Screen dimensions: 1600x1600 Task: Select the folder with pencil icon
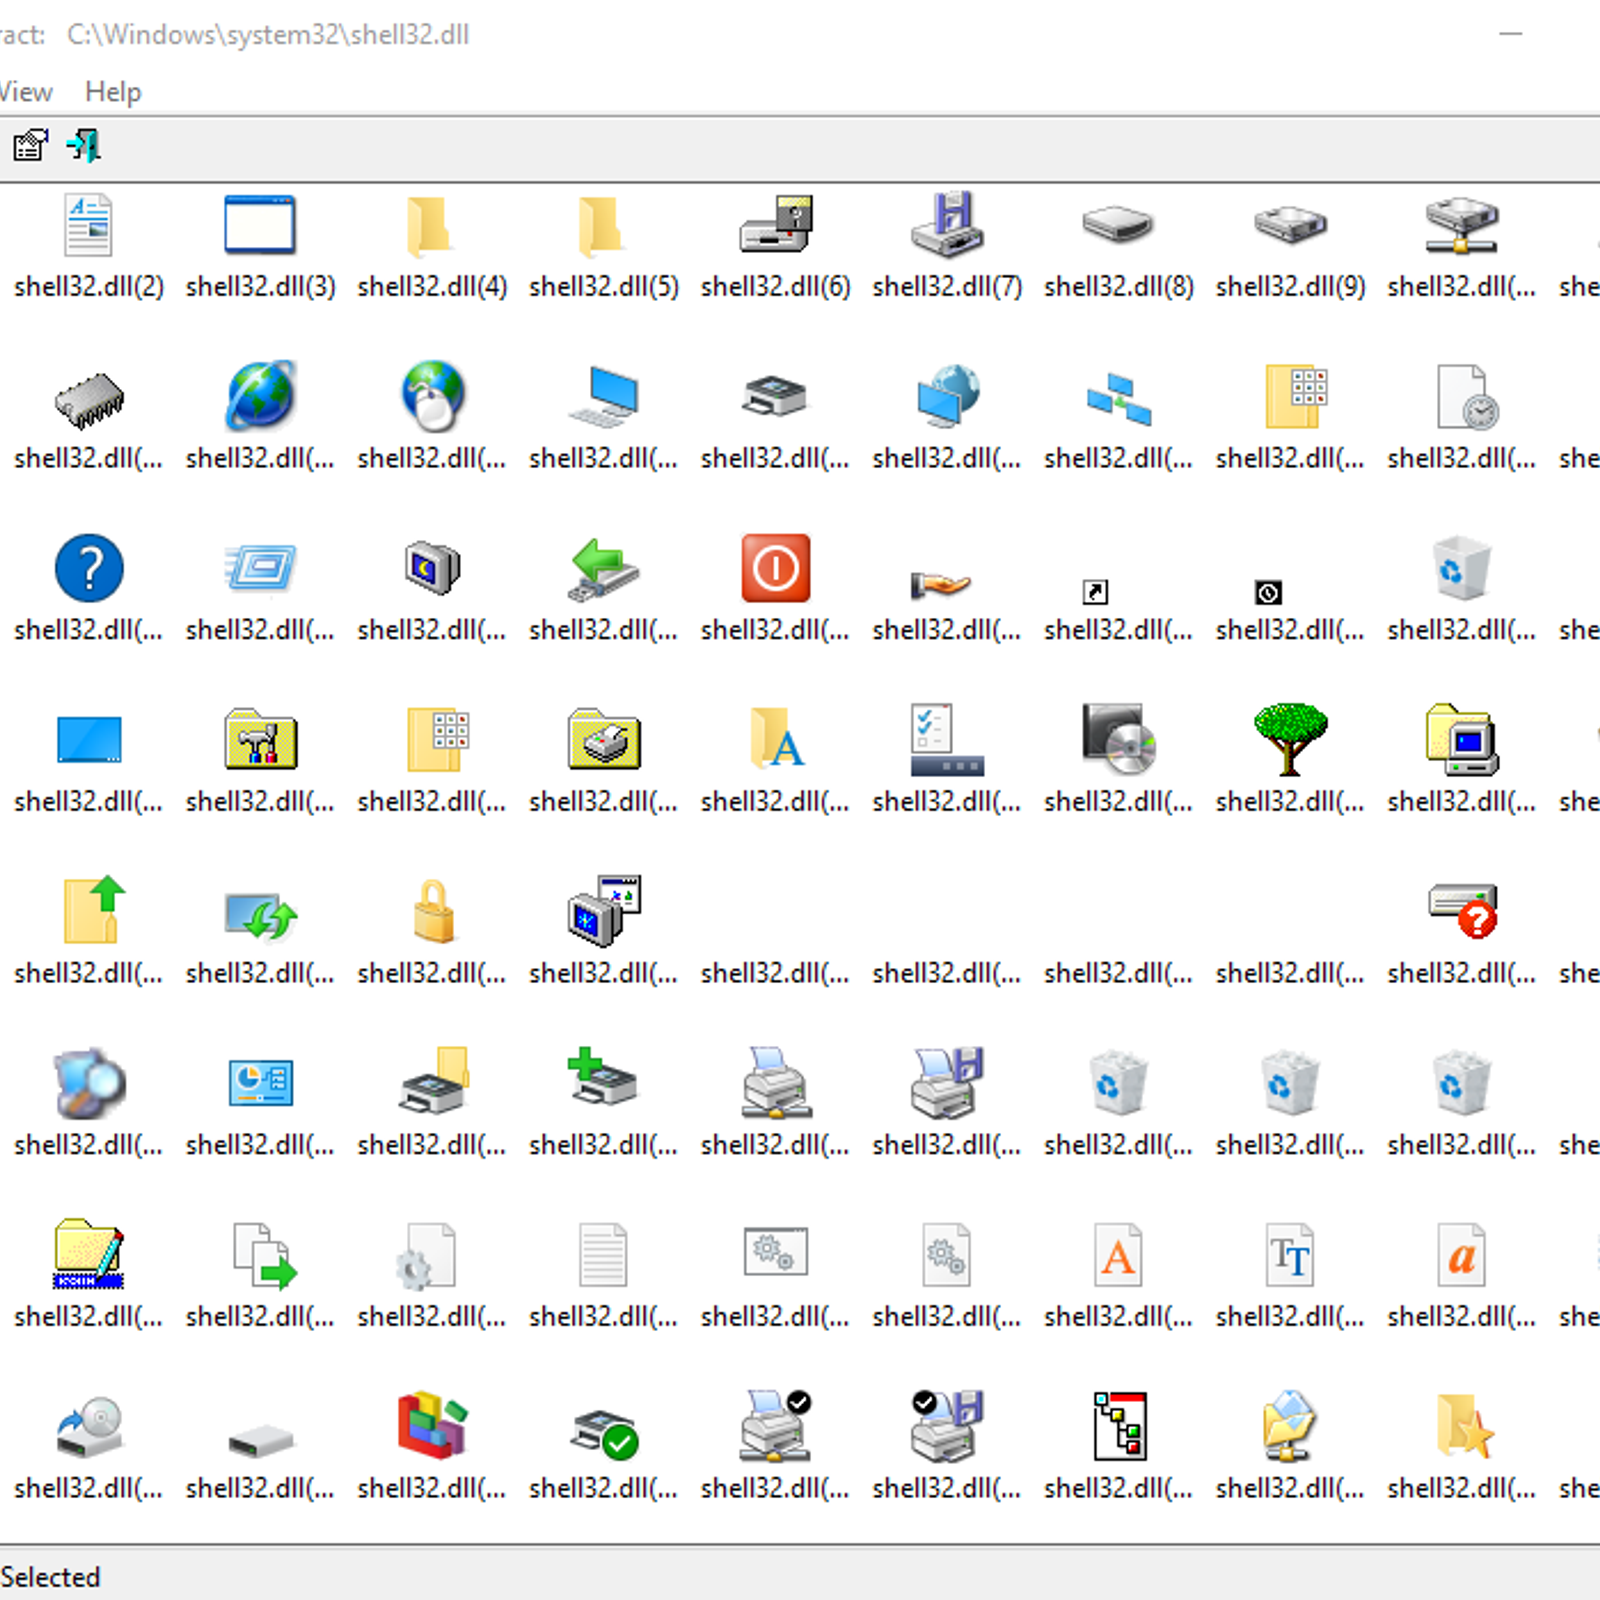click(x=89, y=1254)
